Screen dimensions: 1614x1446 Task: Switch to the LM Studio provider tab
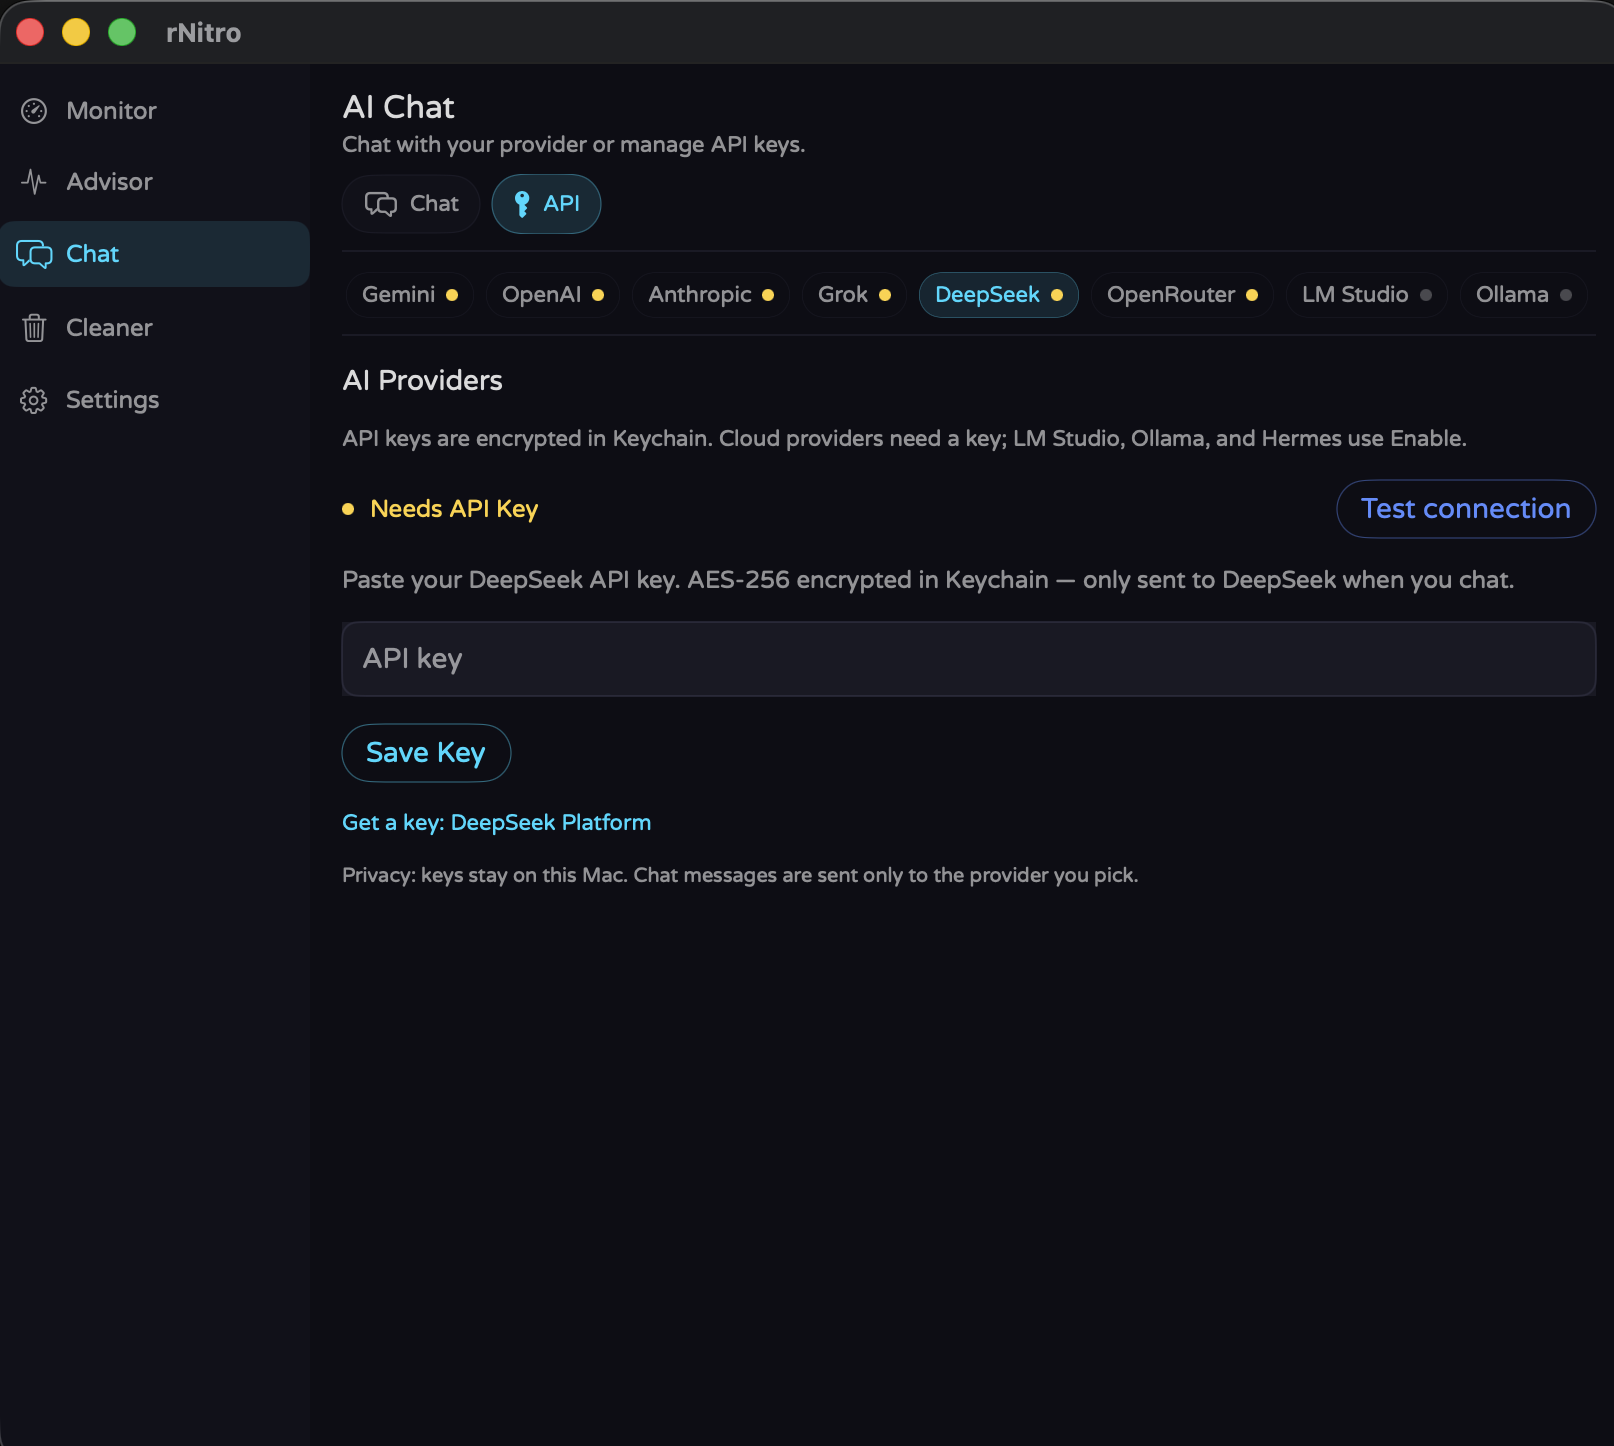tap(1367, 295)
